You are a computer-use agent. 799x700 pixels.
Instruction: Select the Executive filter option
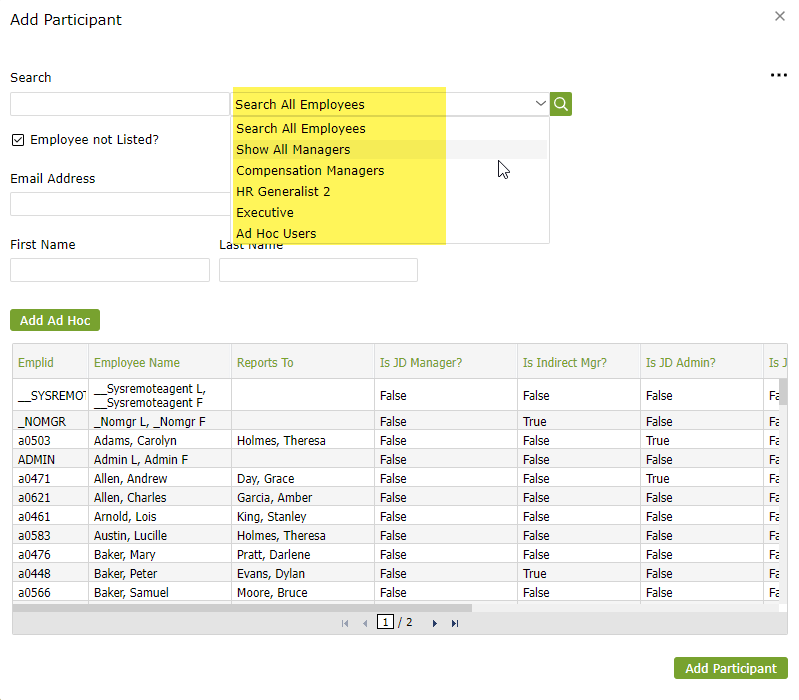click(265, 213)
